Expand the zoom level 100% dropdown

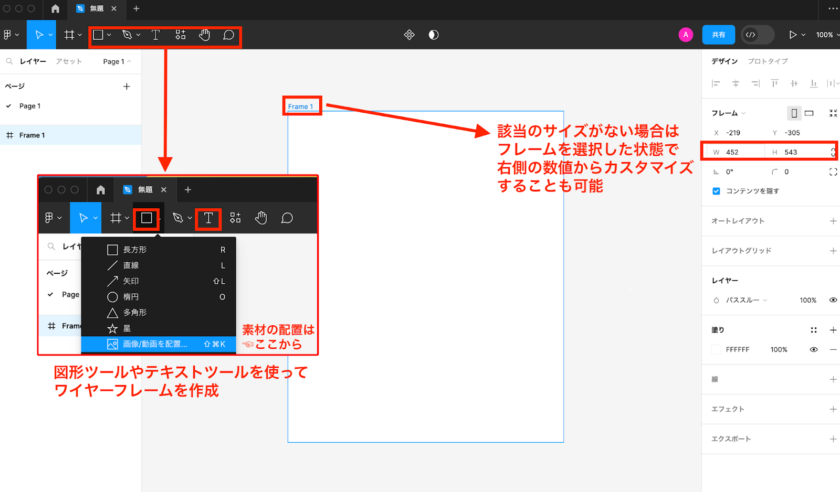825,34
